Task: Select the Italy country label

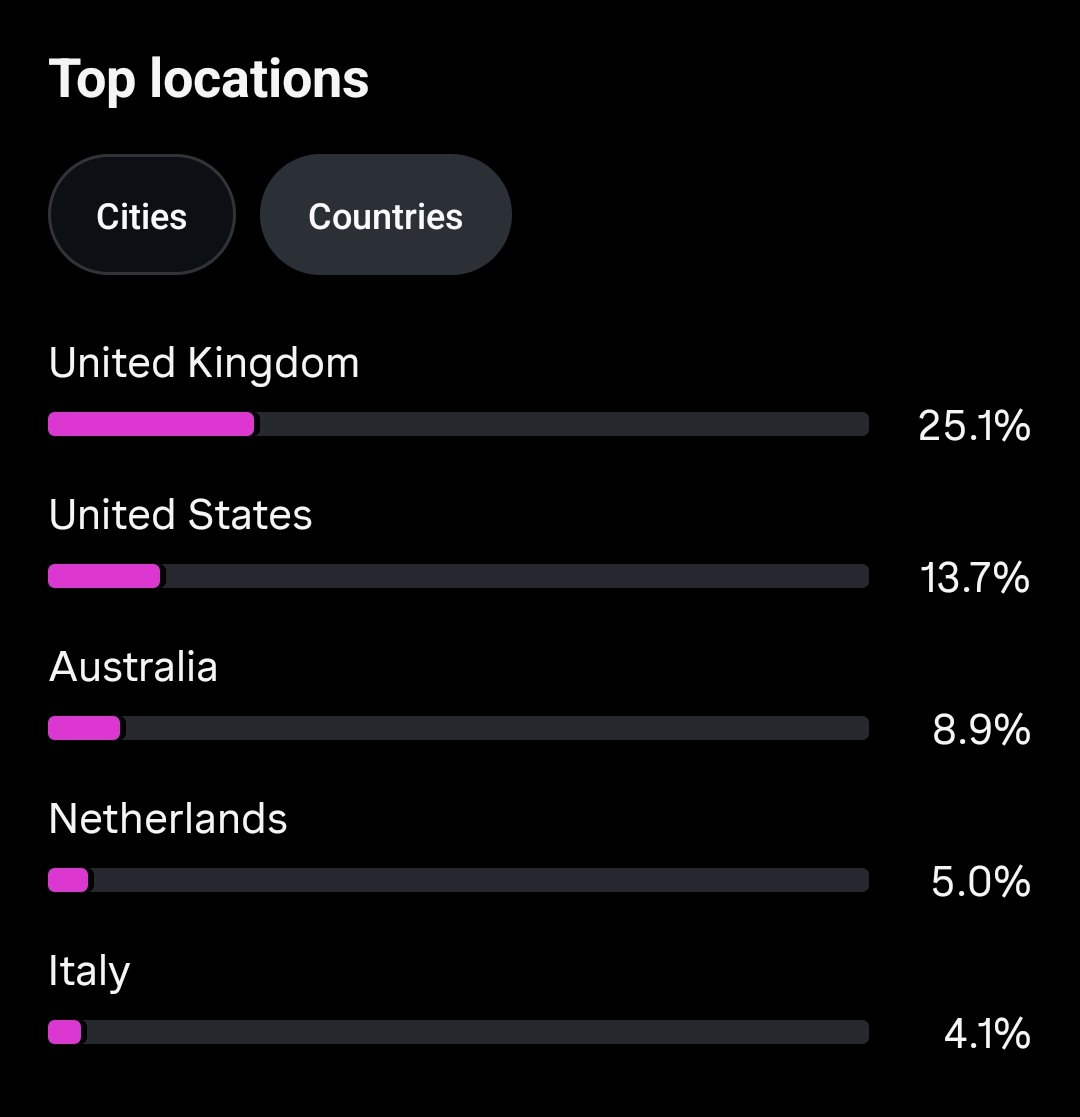Action: 89,971
